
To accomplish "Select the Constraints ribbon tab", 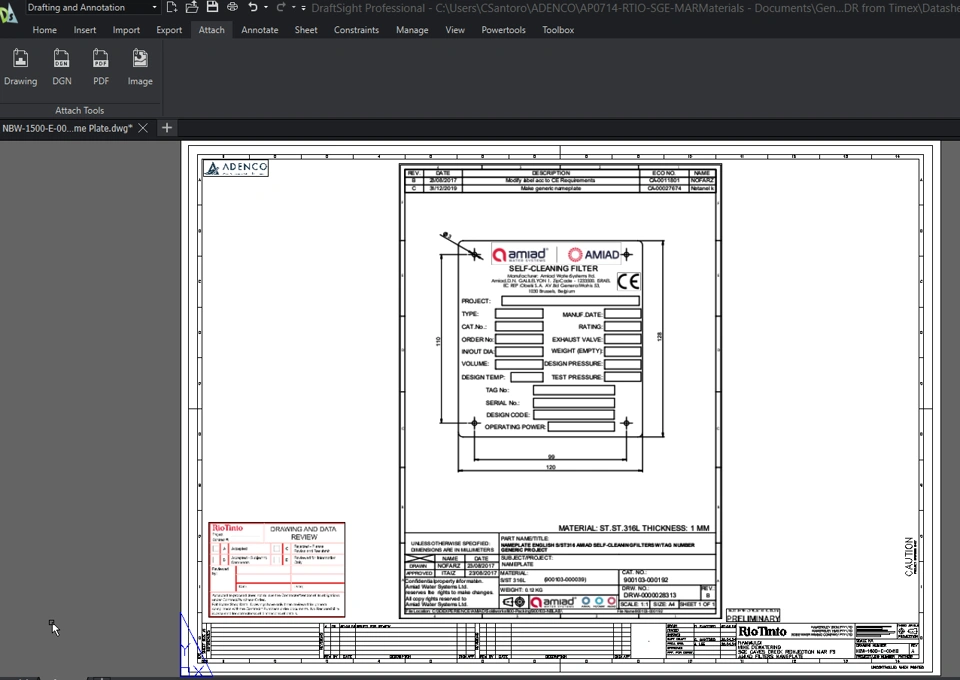I will click(356, 30).
